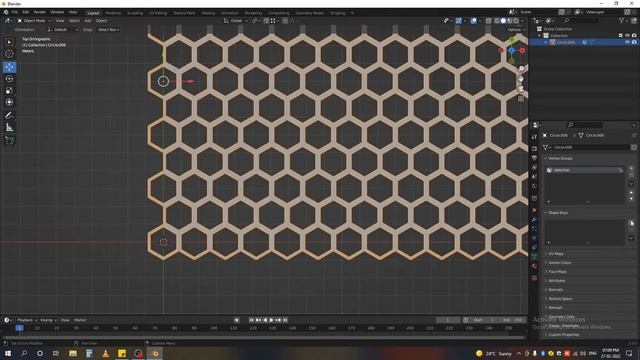Open the File menu
The image size is (640, 360).
click(x=15, y=12)
